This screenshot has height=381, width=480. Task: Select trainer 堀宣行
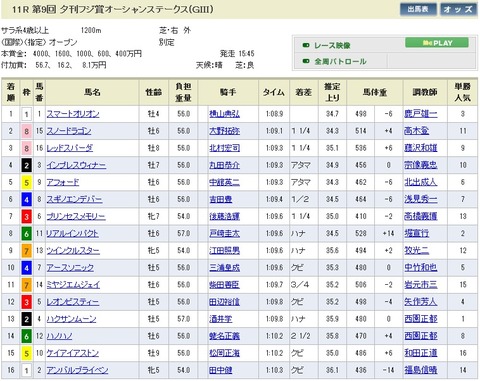pos(417,234)
